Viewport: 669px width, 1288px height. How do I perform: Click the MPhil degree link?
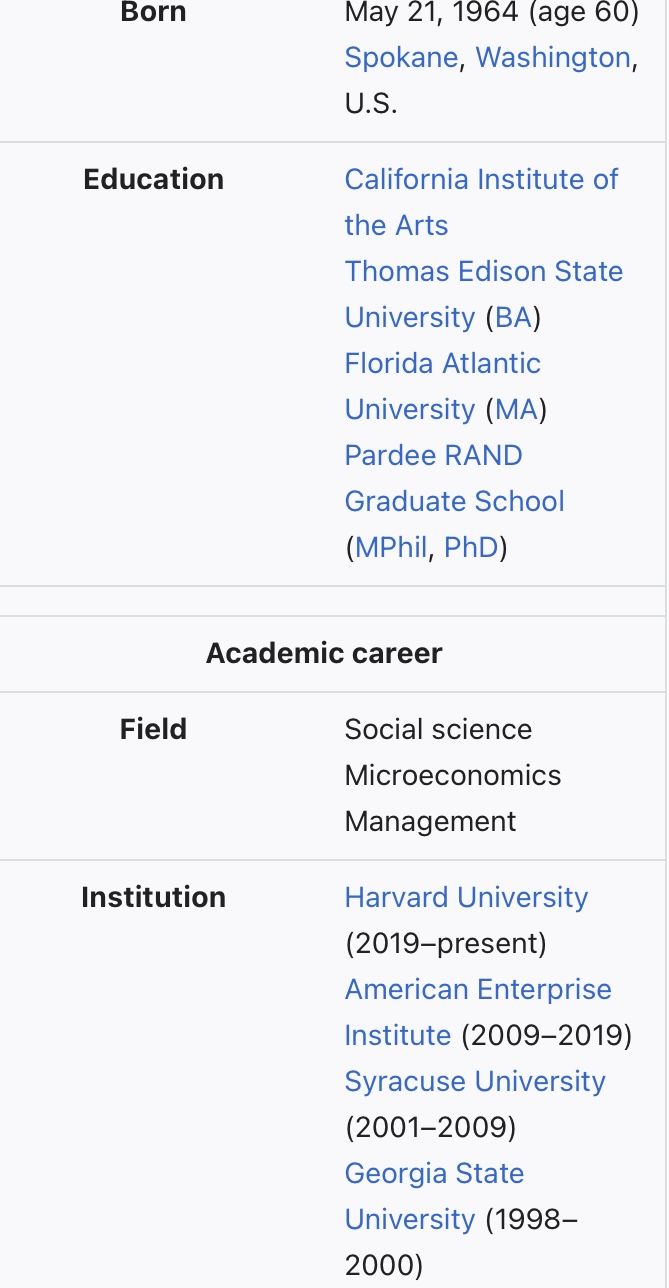coord(391,548)
